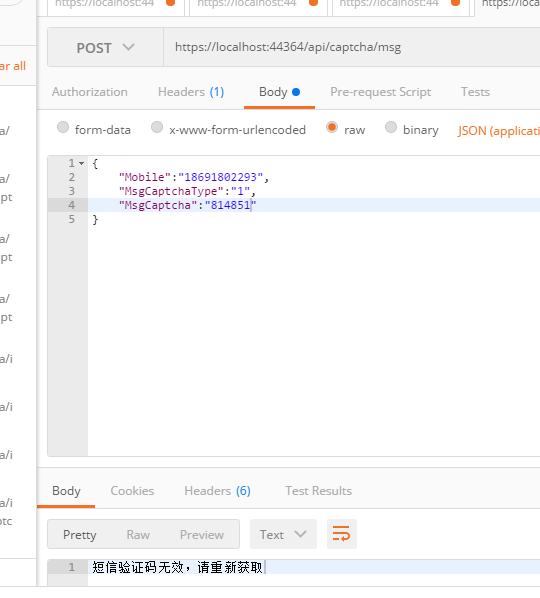Select the form-data radio button
540x598 pixels.
(x=63, y=127)
